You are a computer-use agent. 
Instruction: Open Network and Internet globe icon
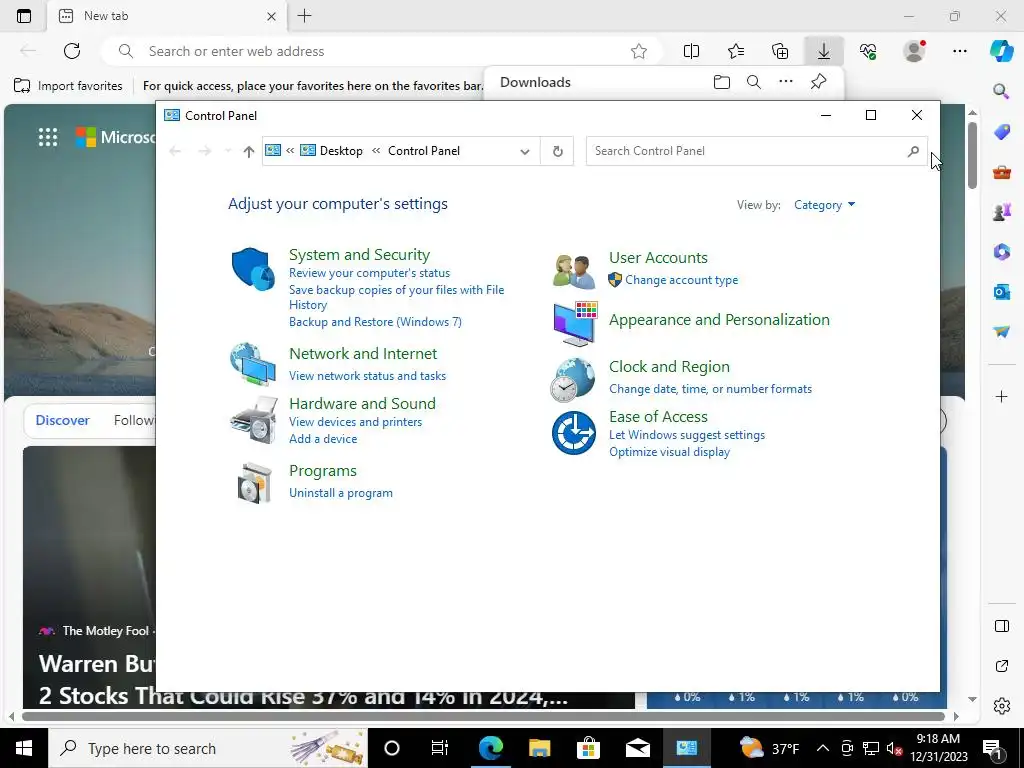[x=253, y=364]
